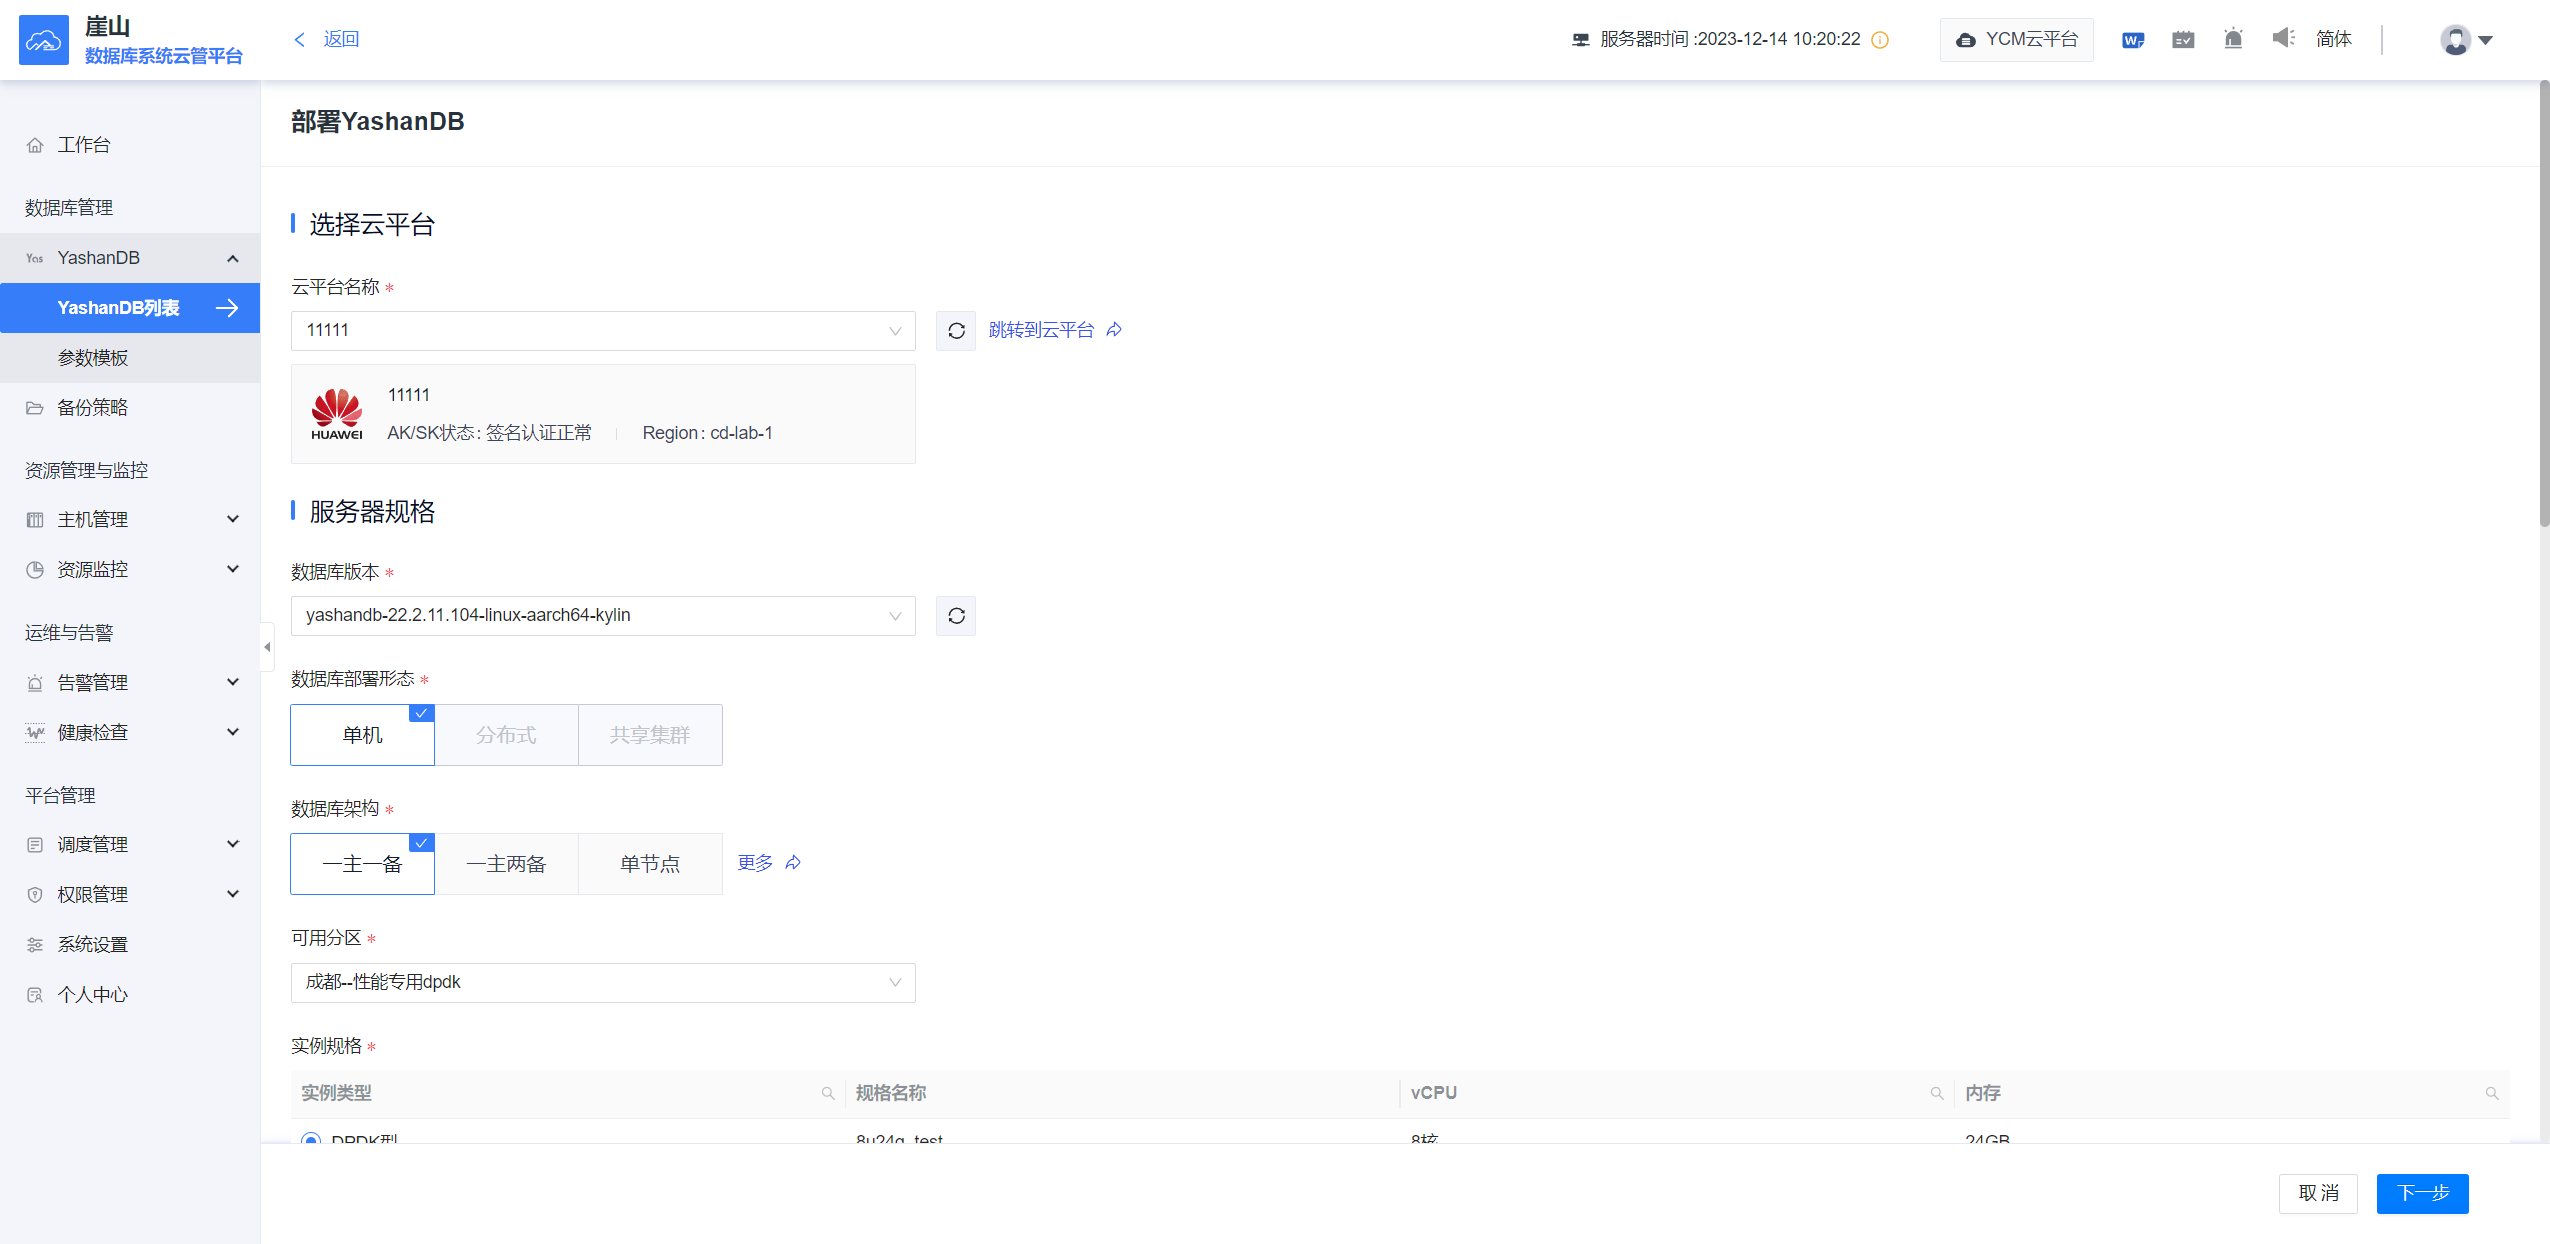Click the server time info icon
2550x1244 pixels.
point(1880,40)
